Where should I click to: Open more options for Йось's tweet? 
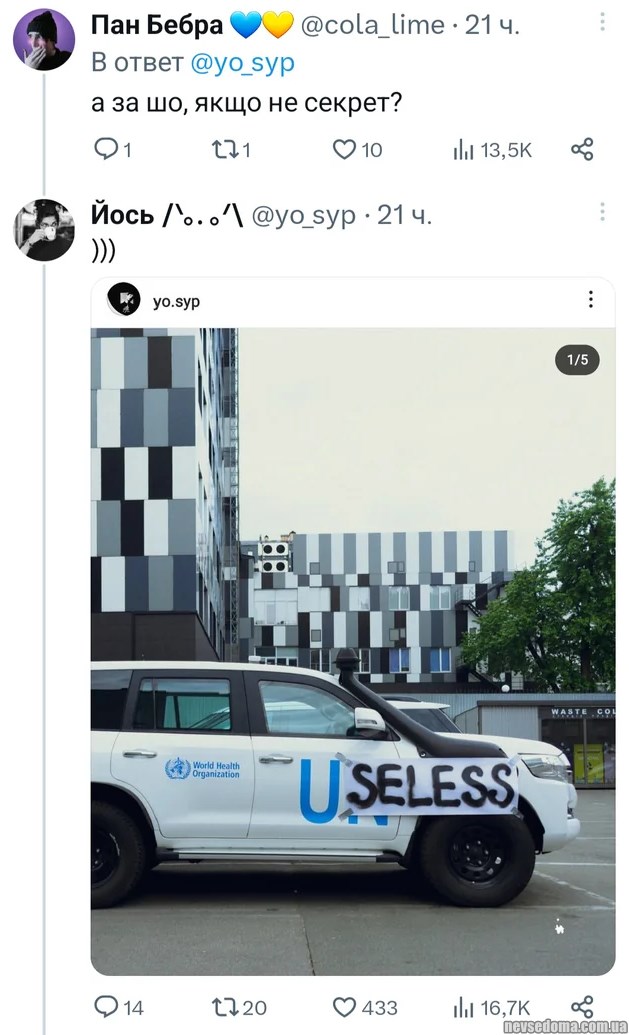[602, 212]
